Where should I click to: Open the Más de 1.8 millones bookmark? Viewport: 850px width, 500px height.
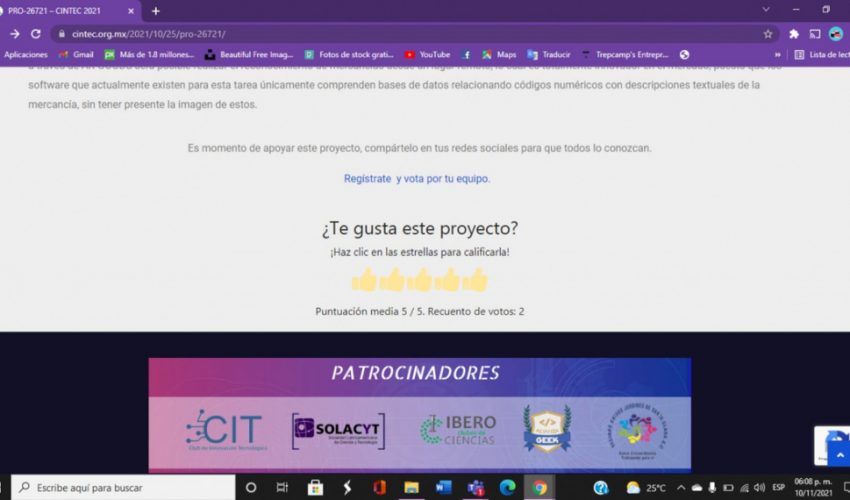point(149,55)
